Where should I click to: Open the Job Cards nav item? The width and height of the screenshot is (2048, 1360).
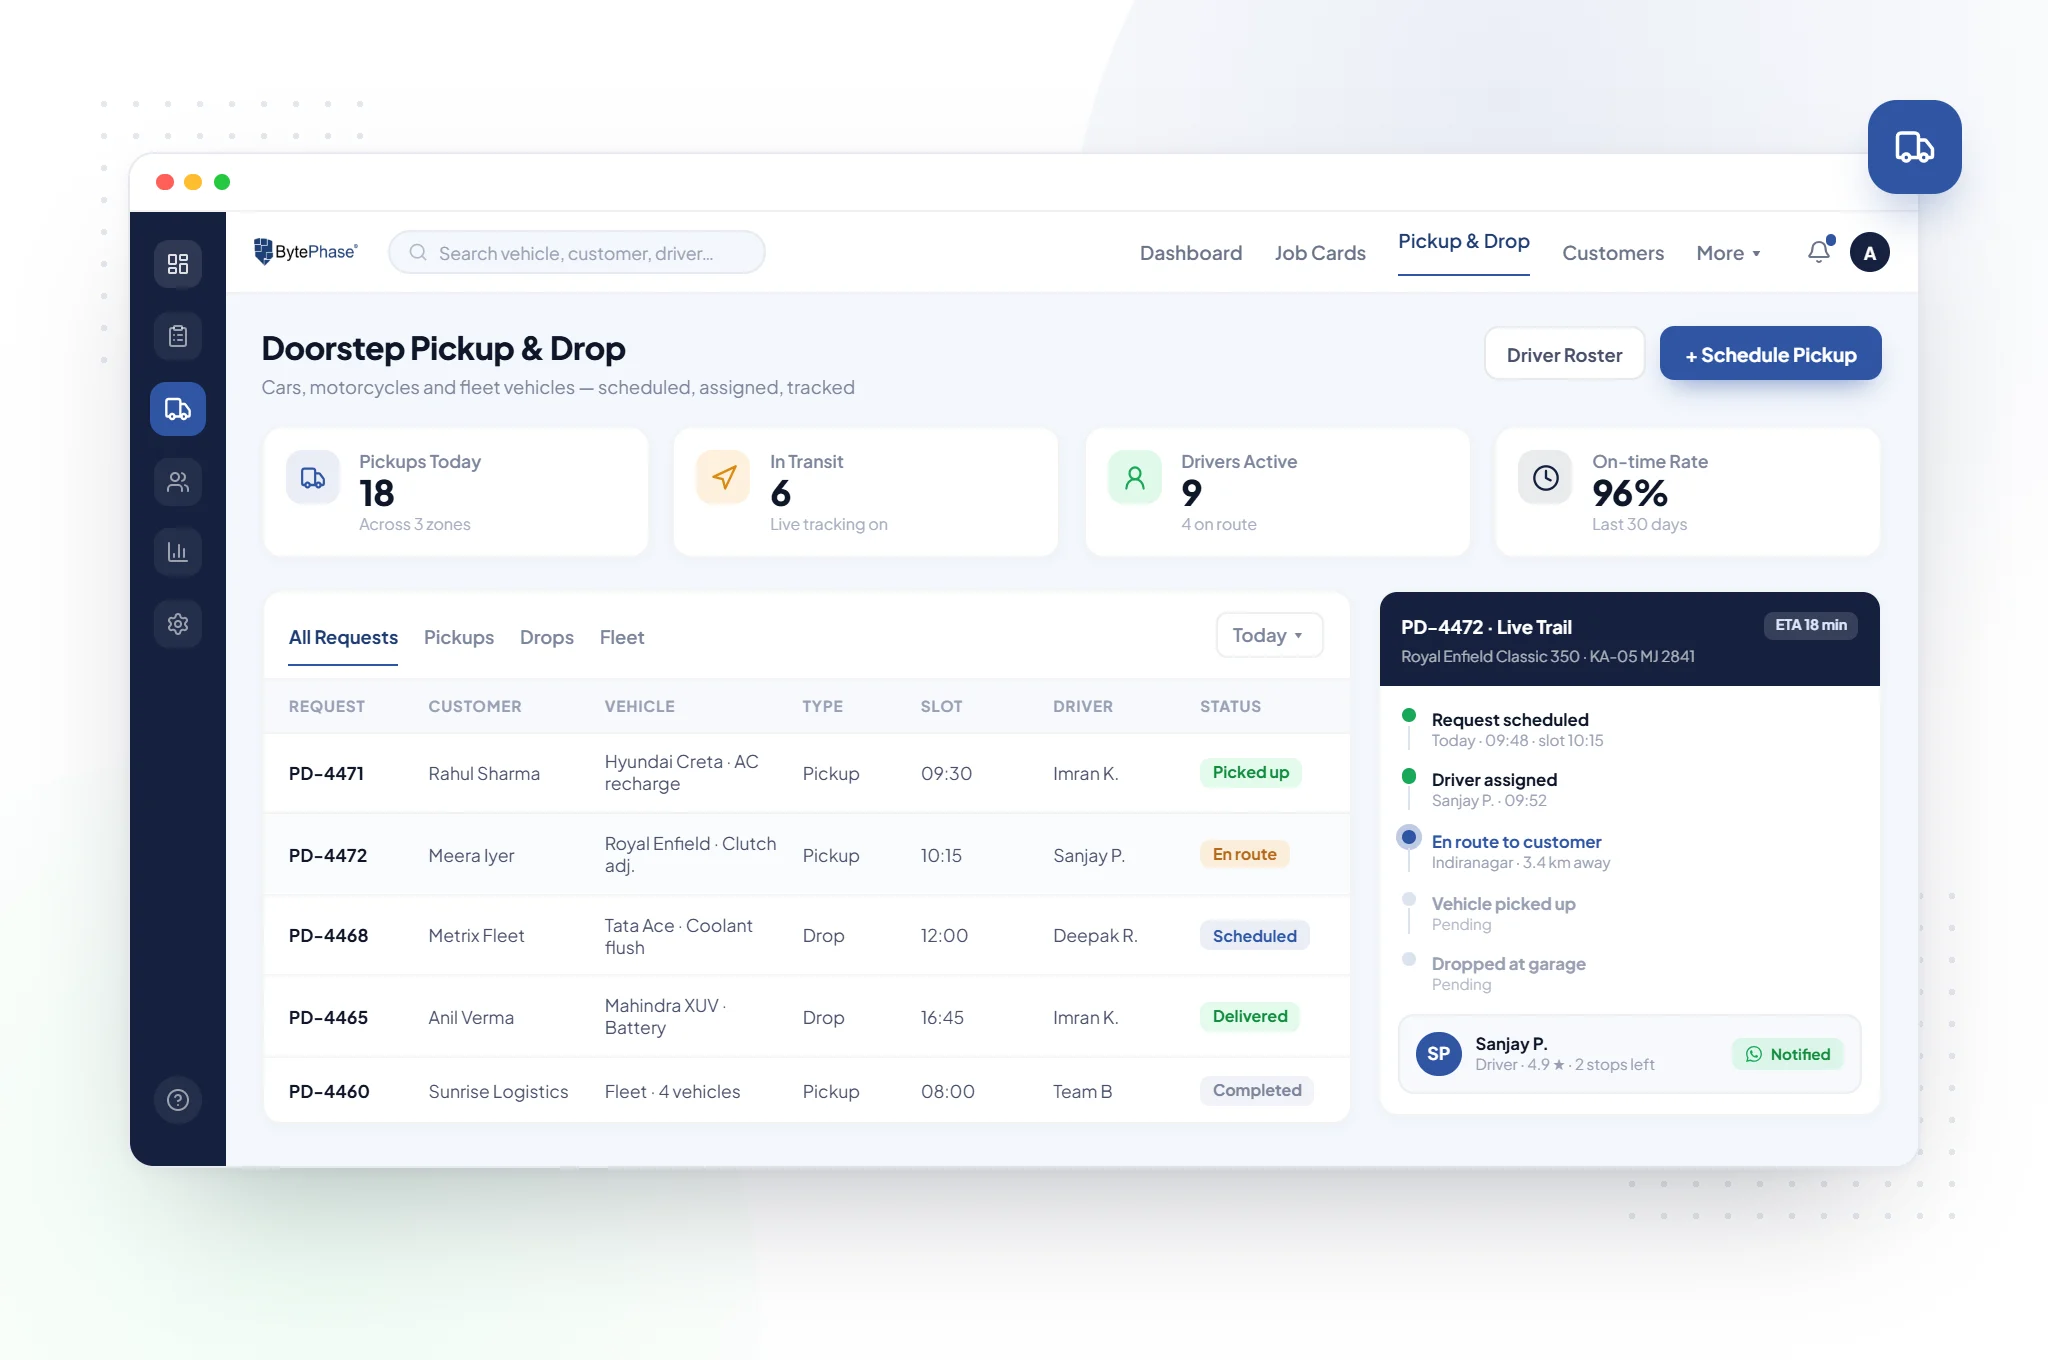1320,253
